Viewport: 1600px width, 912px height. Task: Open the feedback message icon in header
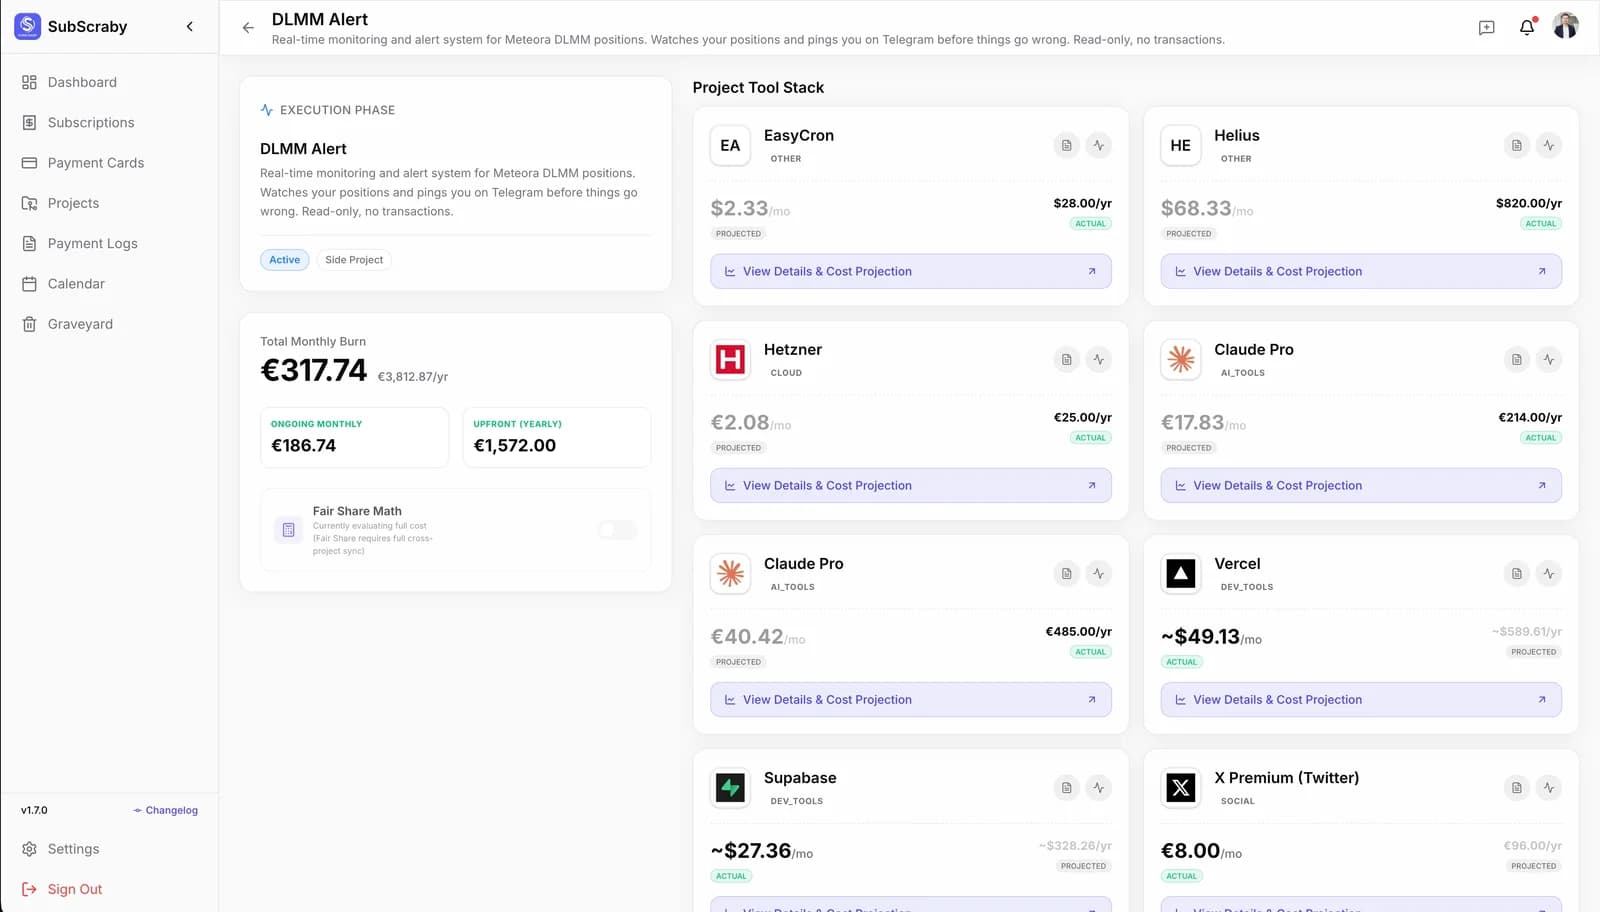1487,28
